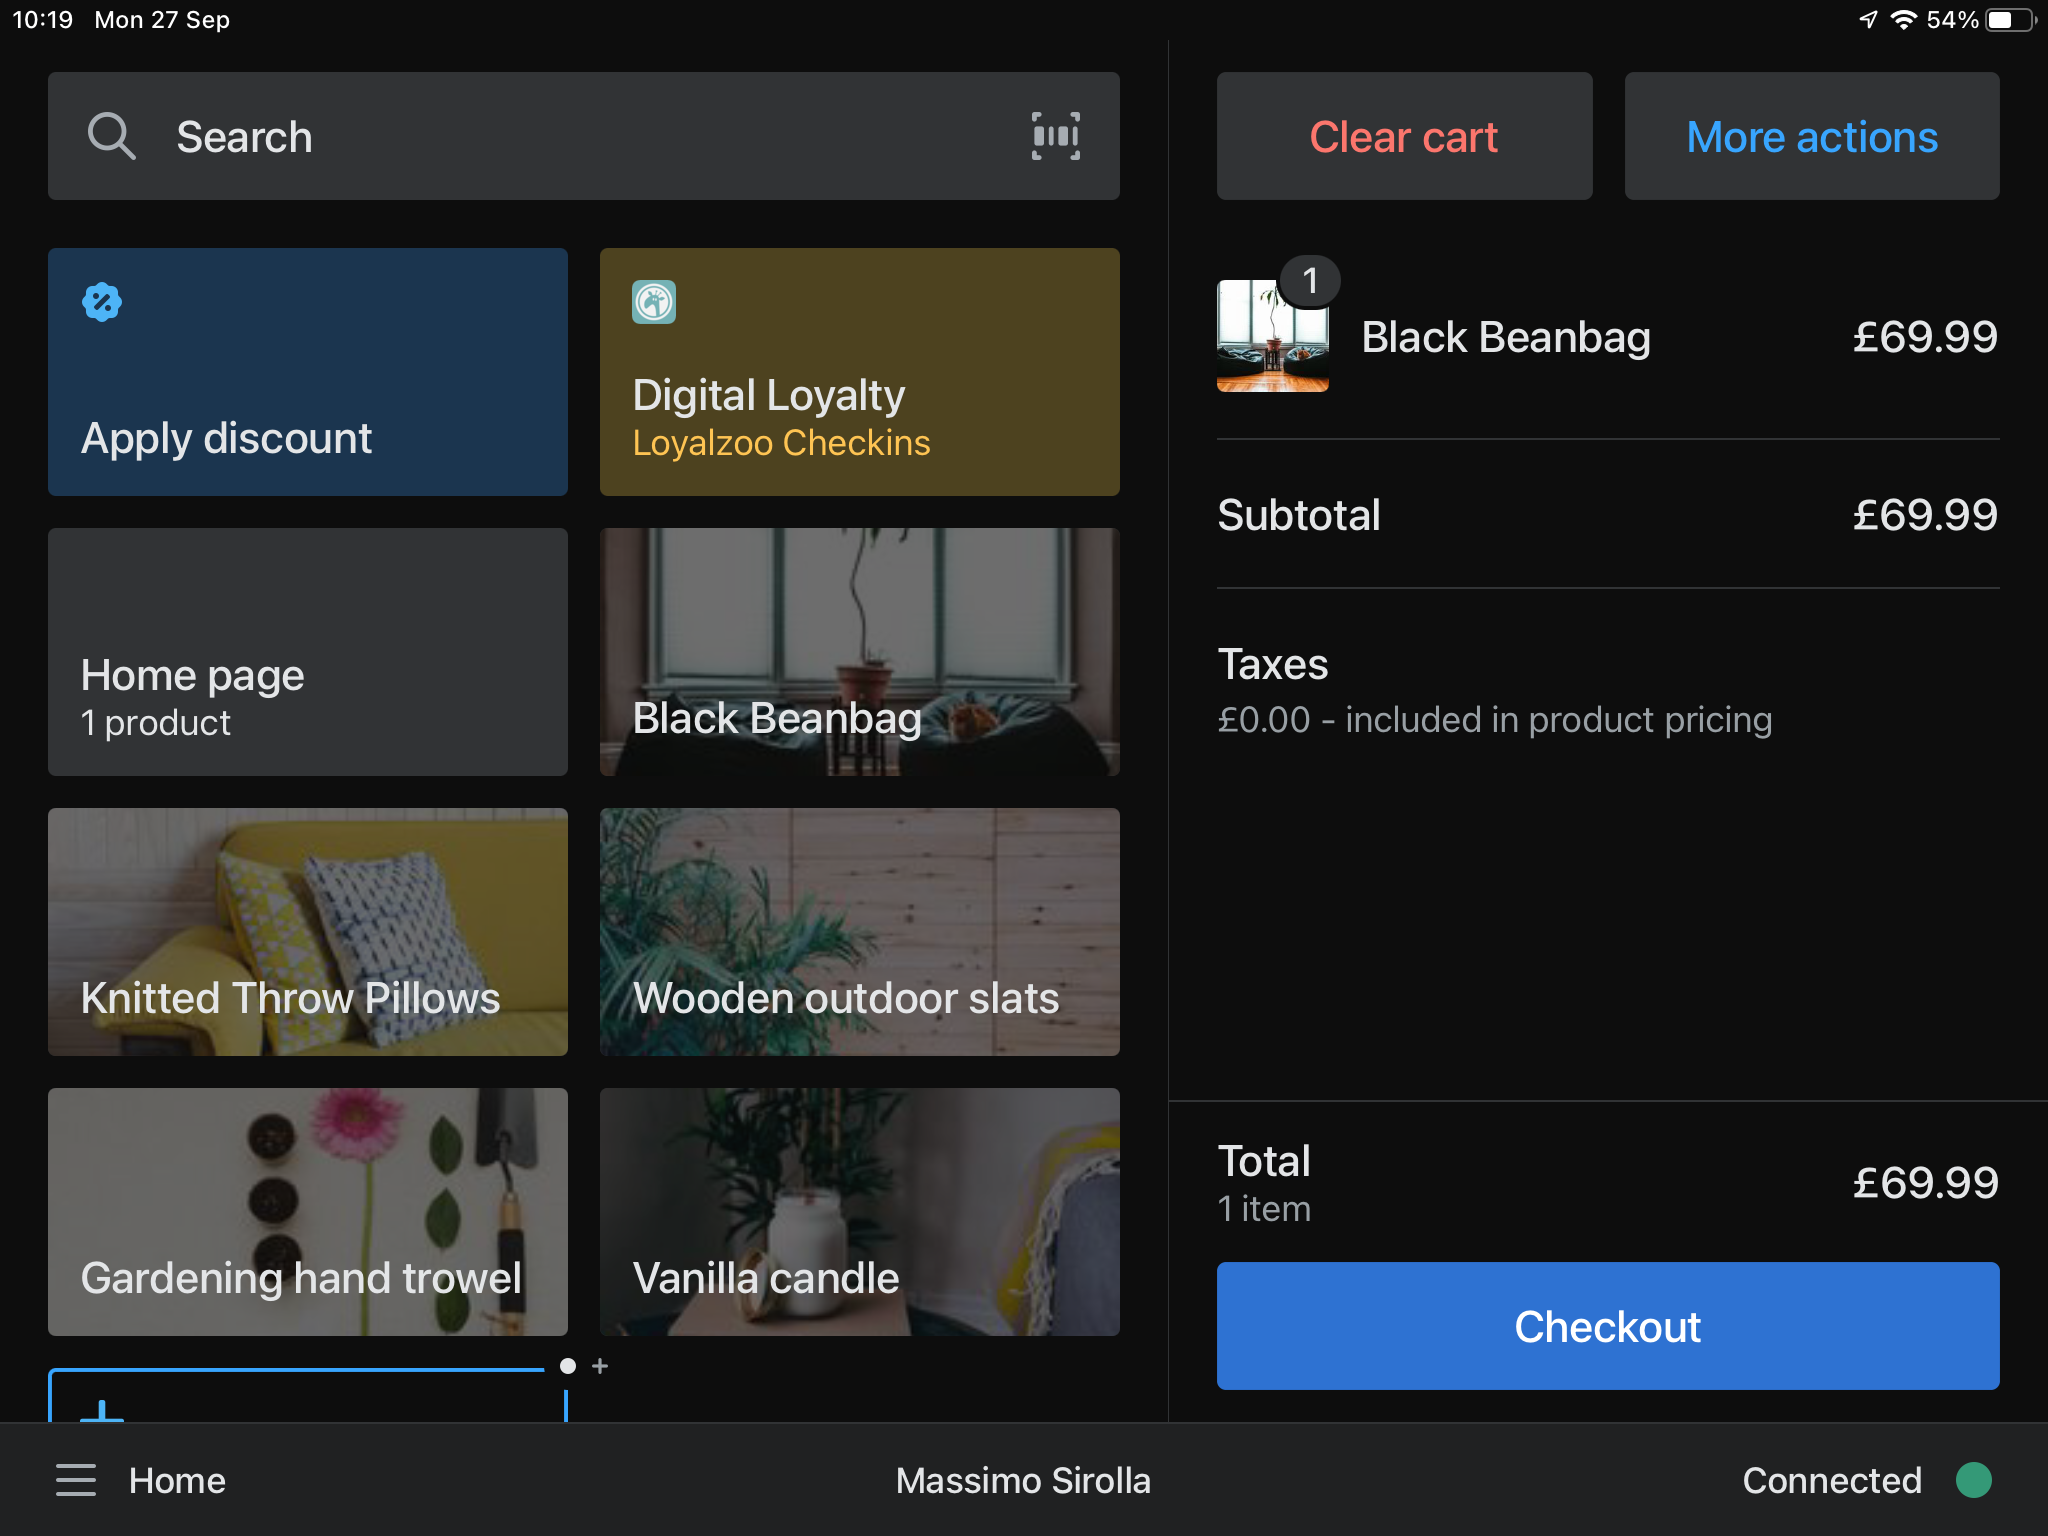2048x1536 pixels.
Task: Select the Digital Loyalty Loyalzoo Checkins icon
Action: tap(655, 295)
